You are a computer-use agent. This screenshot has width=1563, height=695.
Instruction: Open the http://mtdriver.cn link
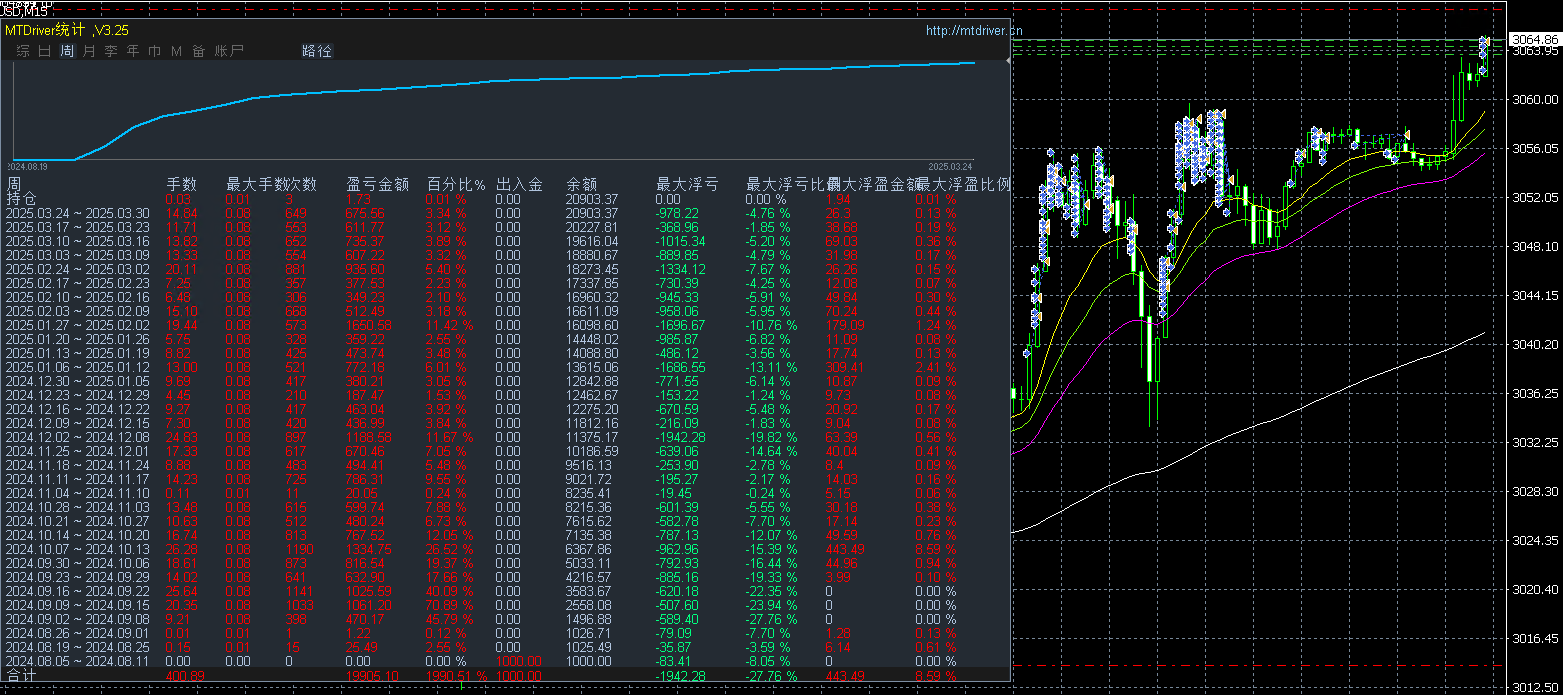coord(974,31)
